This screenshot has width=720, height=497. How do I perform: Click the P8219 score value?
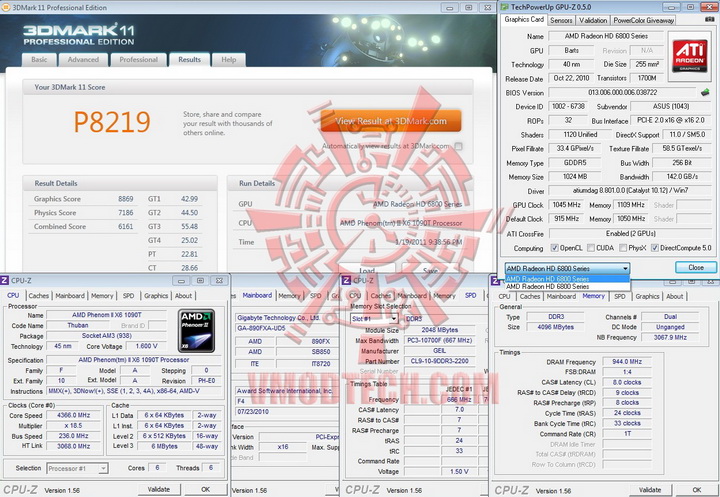point(112,122)
